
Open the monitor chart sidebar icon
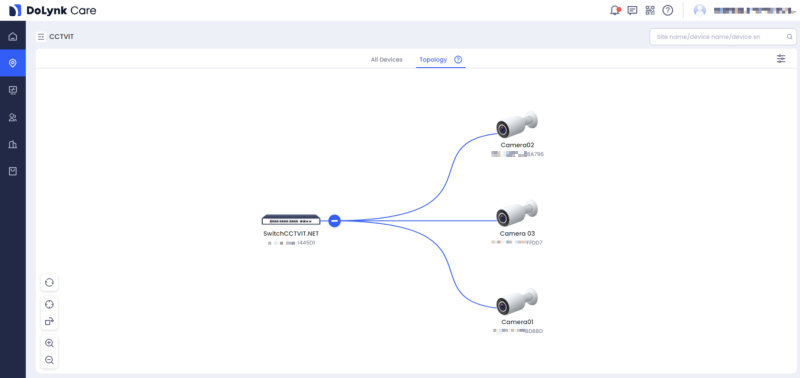tap(13, 90)
